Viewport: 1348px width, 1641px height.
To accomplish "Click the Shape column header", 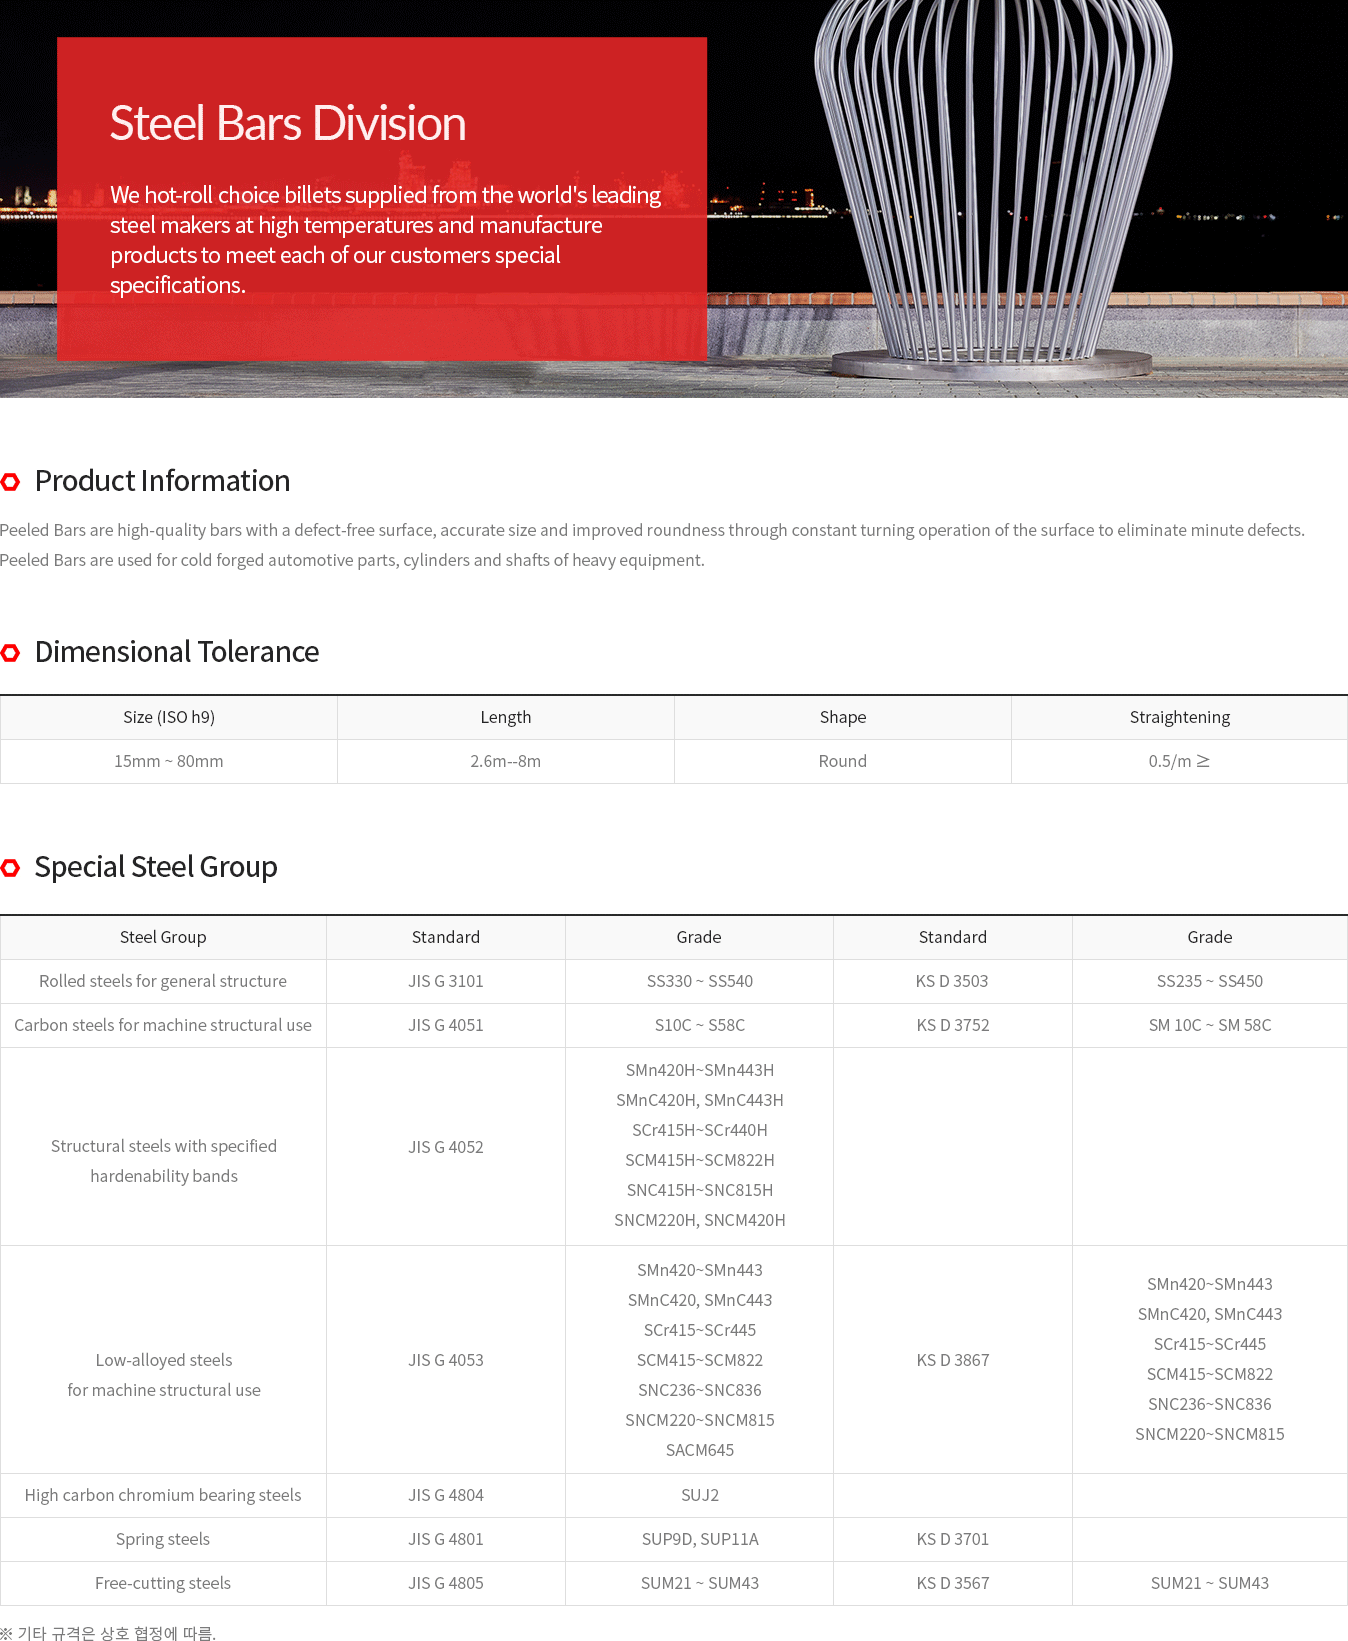I will click(x=843, y=717).
